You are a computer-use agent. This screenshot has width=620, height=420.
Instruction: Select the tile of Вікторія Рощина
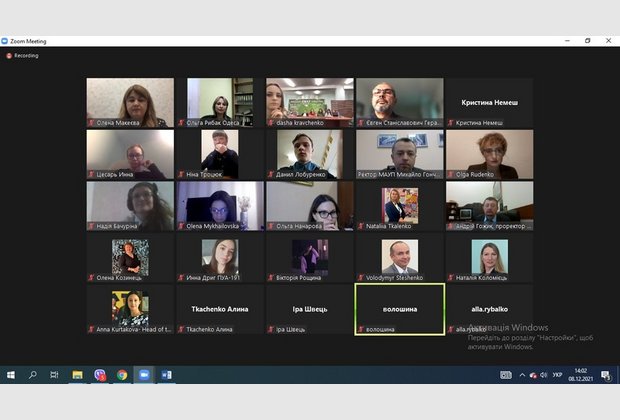coord(310,257)
